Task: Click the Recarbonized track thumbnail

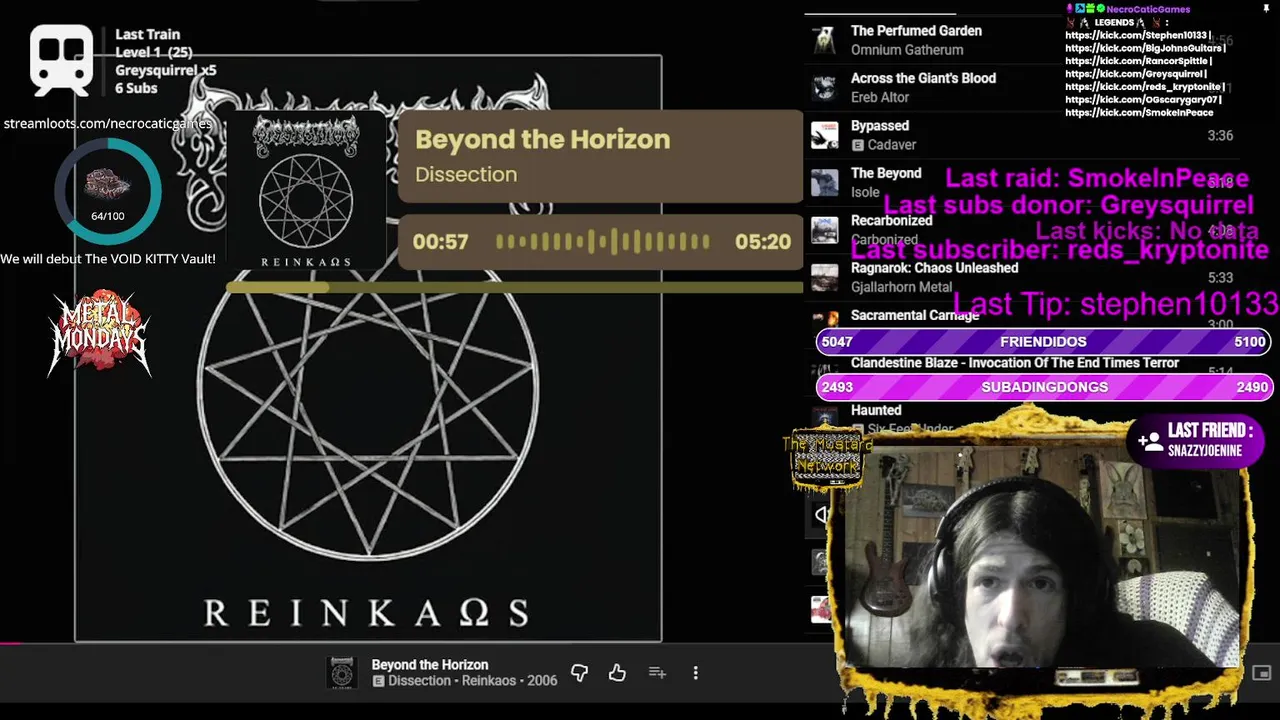Action: 824,230
